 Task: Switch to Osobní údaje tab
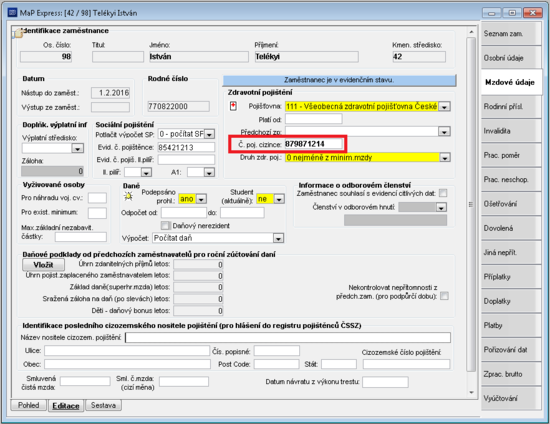point(510,58)
